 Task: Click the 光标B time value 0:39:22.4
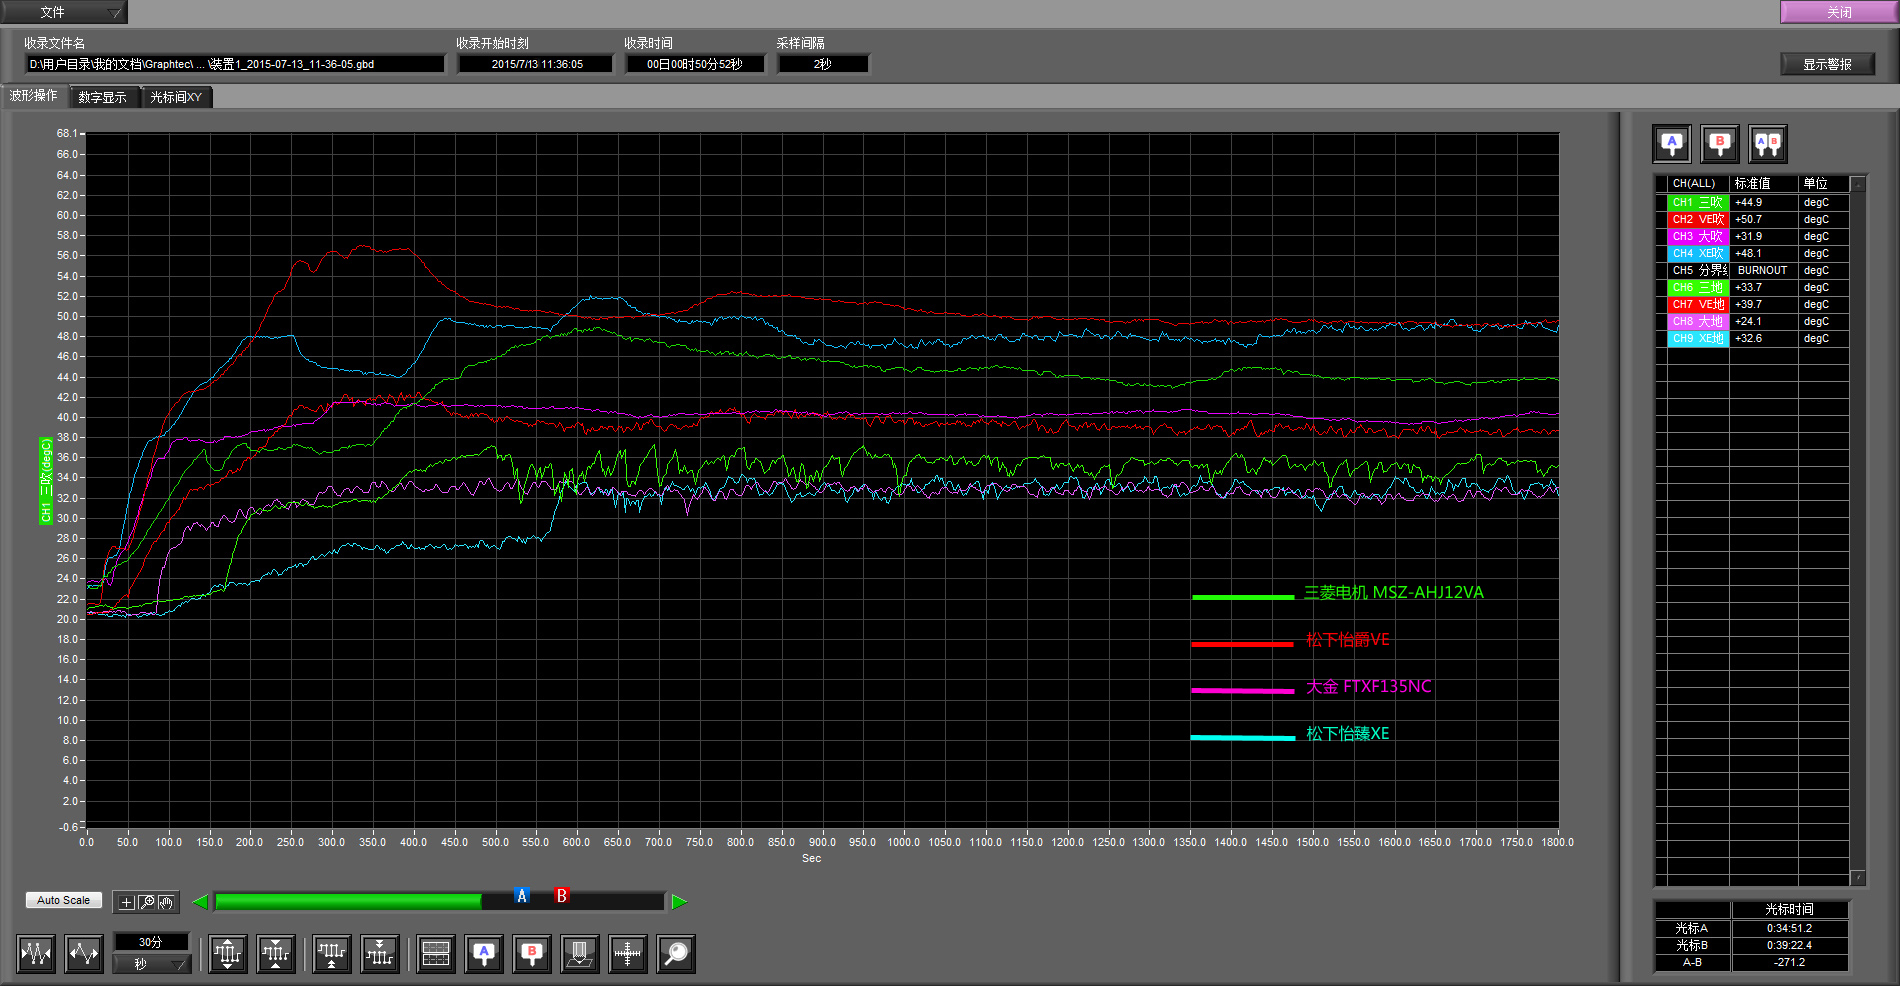1789,945
